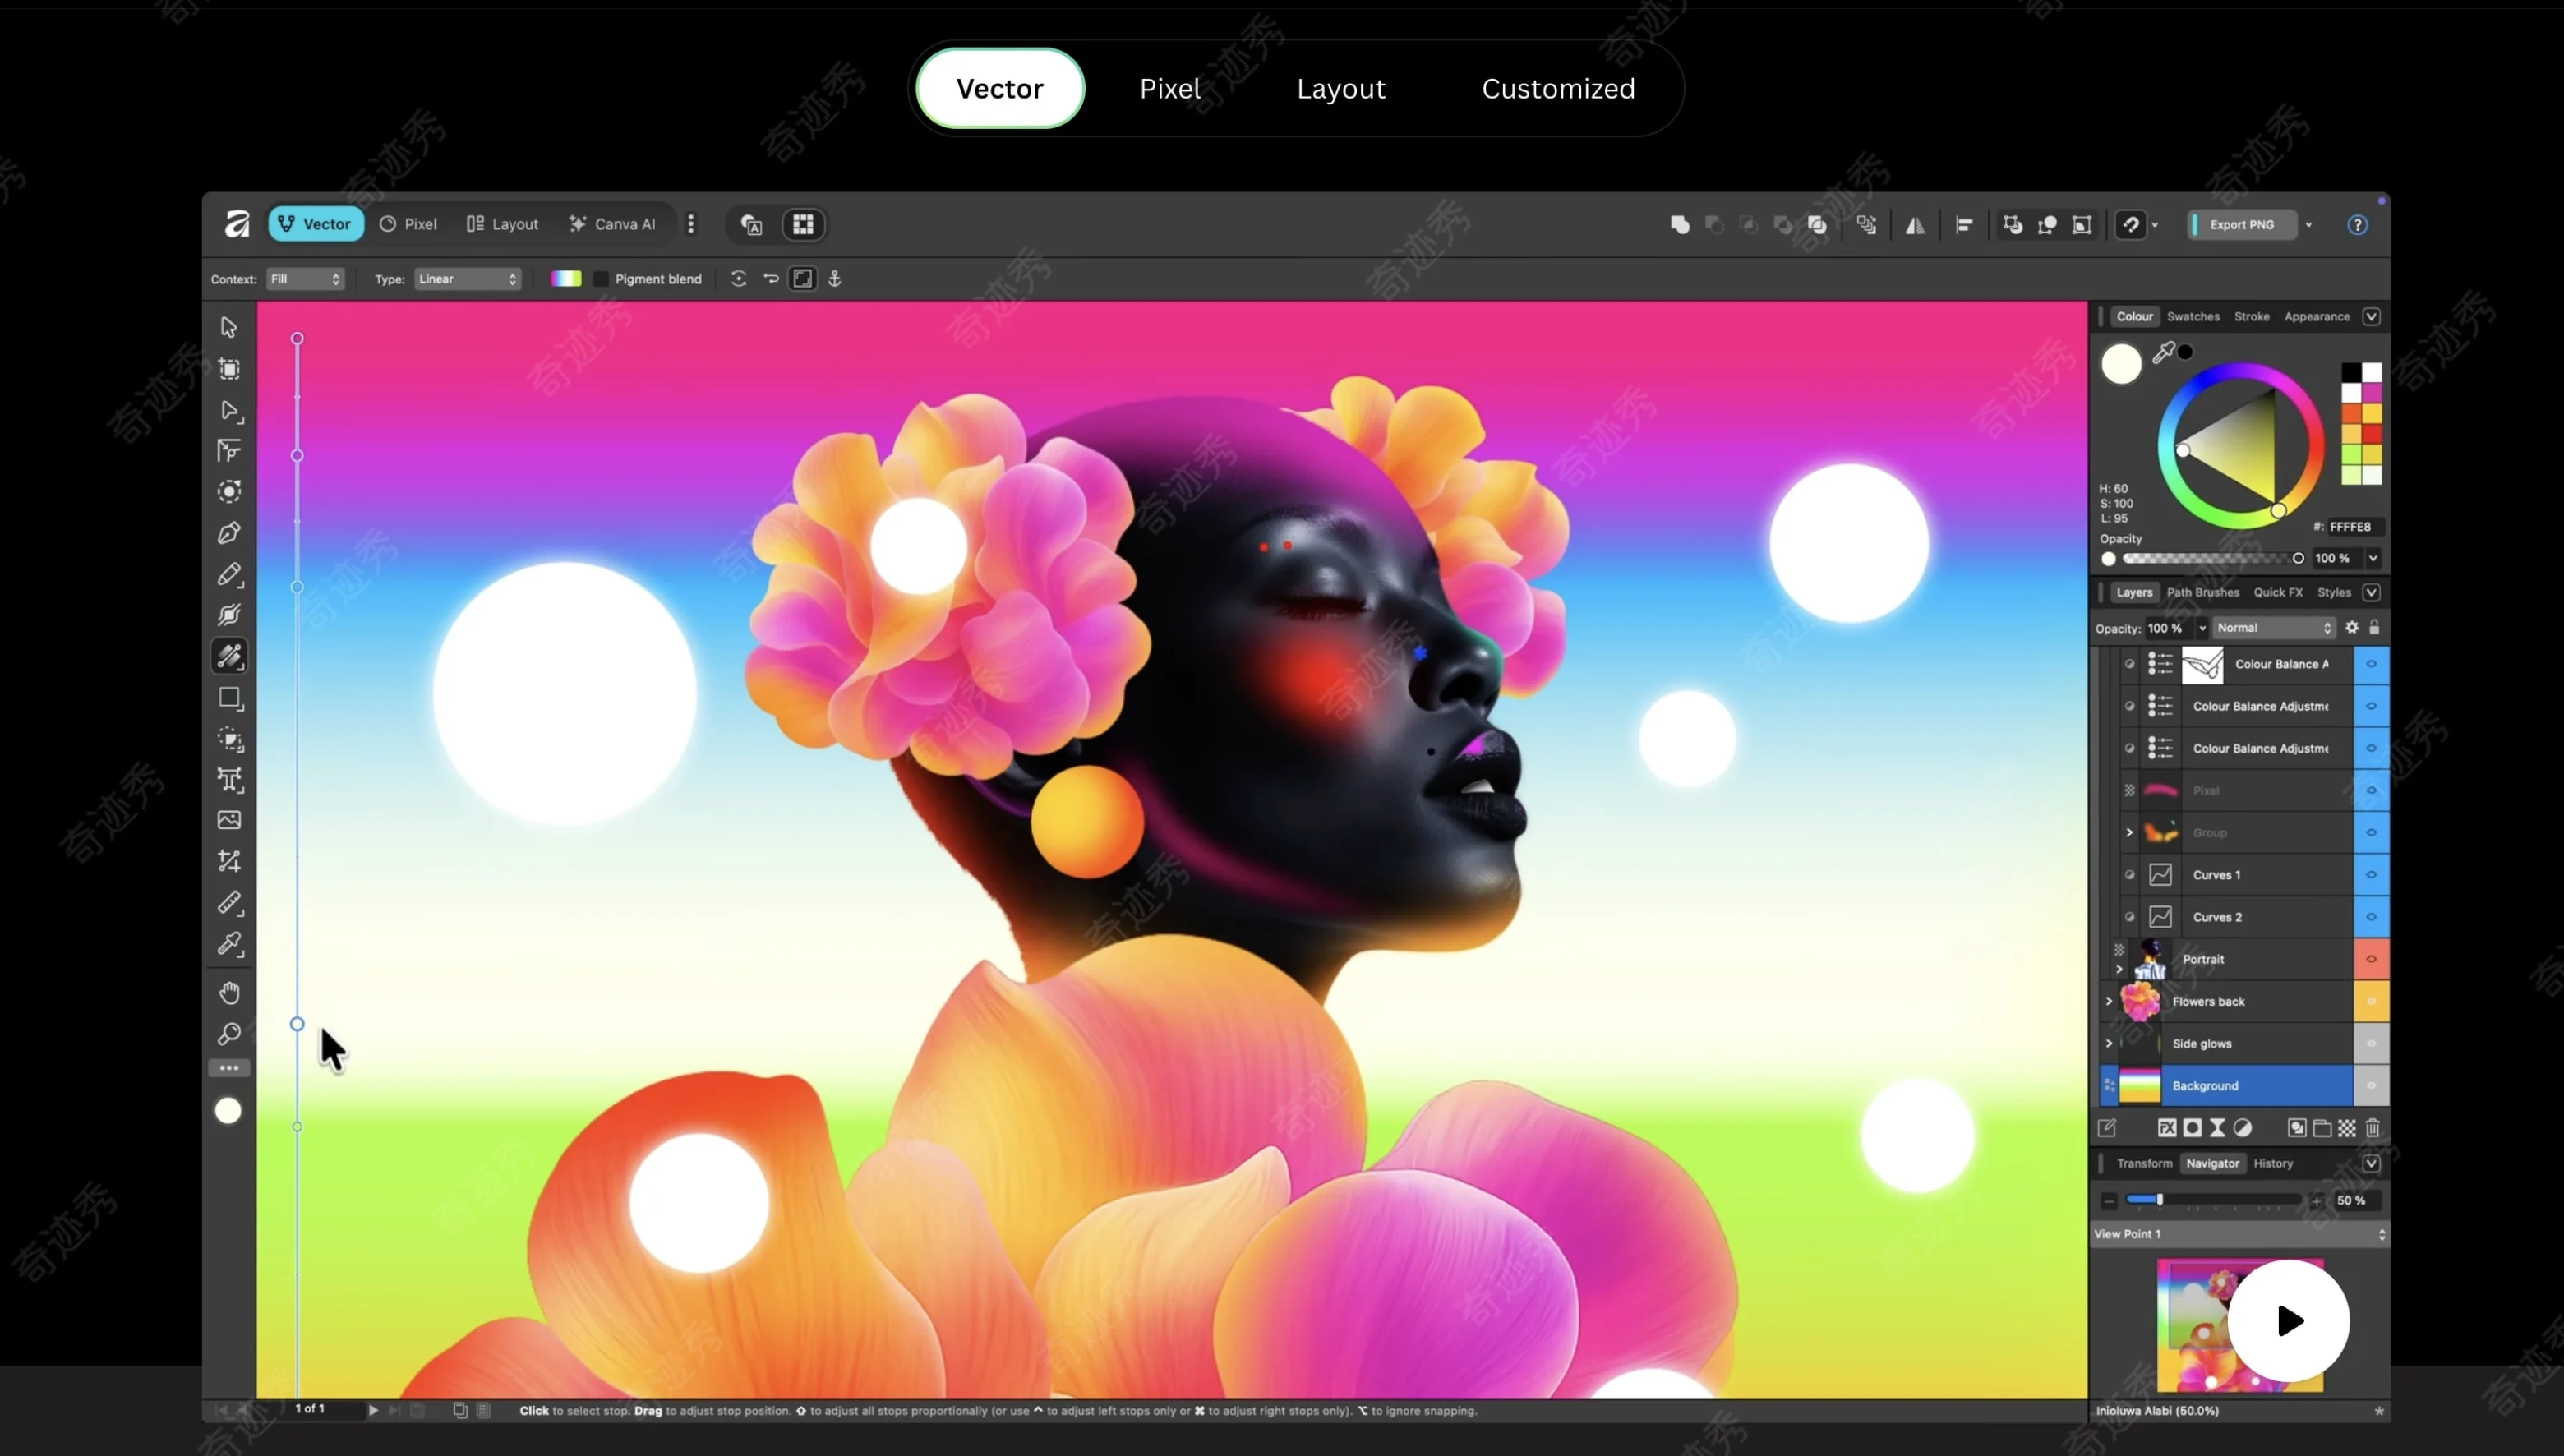Select the Pen tool

229,533
